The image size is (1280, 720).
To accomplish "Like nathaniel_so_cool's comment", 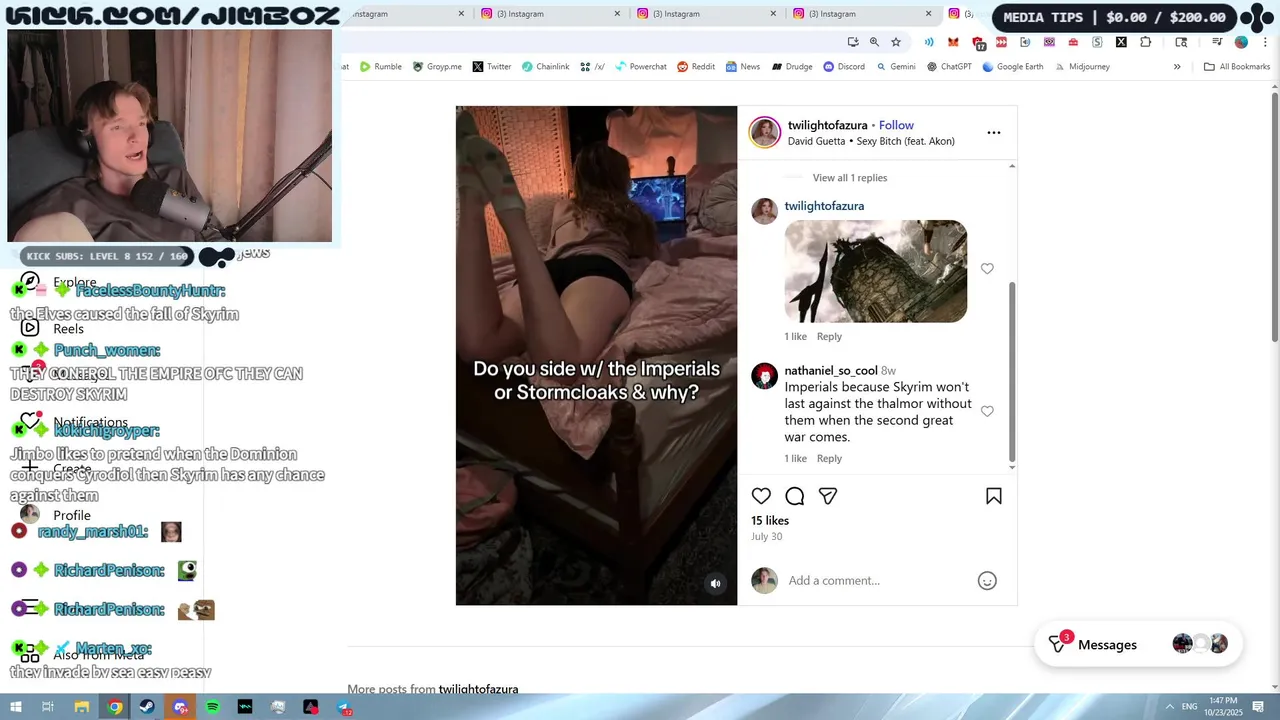I will (x=987, y=411).
